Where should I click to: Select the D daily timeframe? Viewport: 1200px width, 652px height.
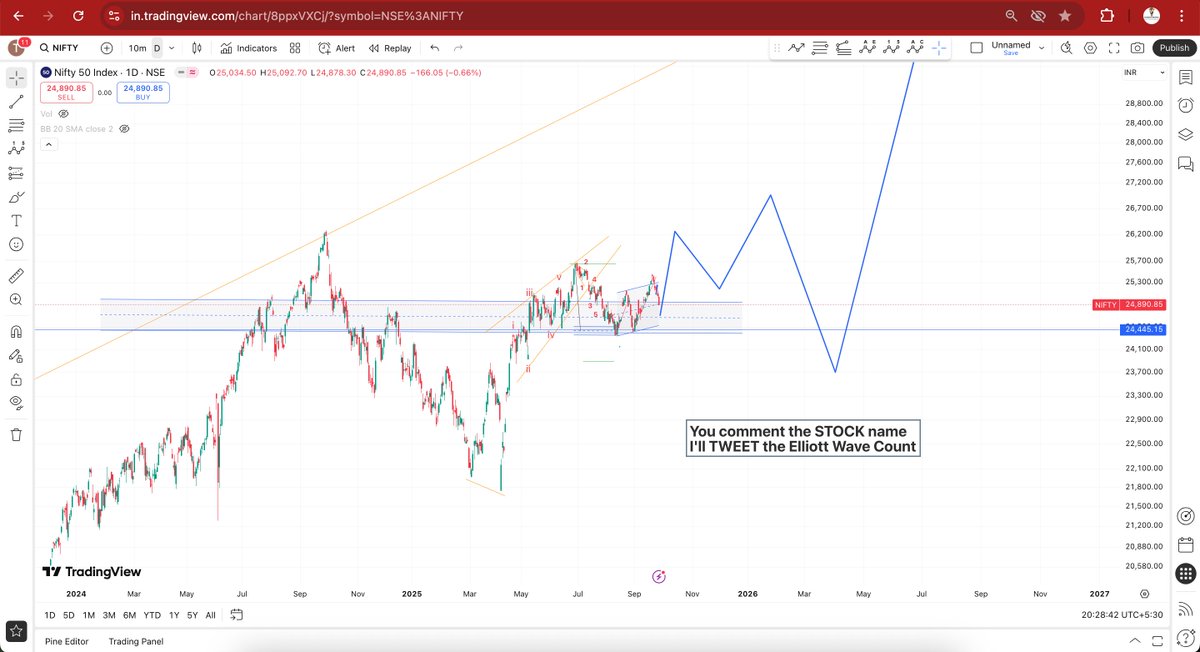point(156,48)
